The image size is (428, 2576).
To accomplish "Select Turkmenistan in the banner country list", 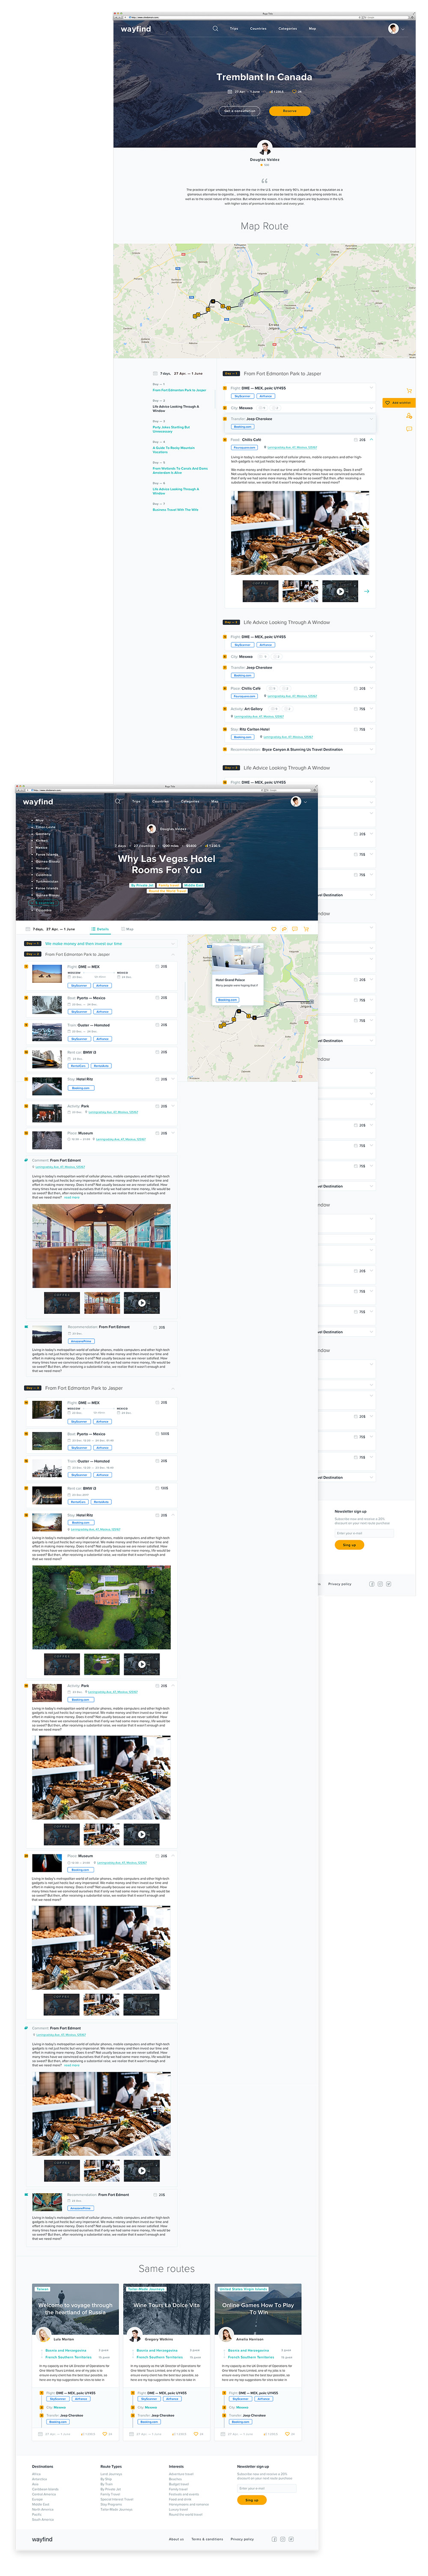I will coord(47,881).
